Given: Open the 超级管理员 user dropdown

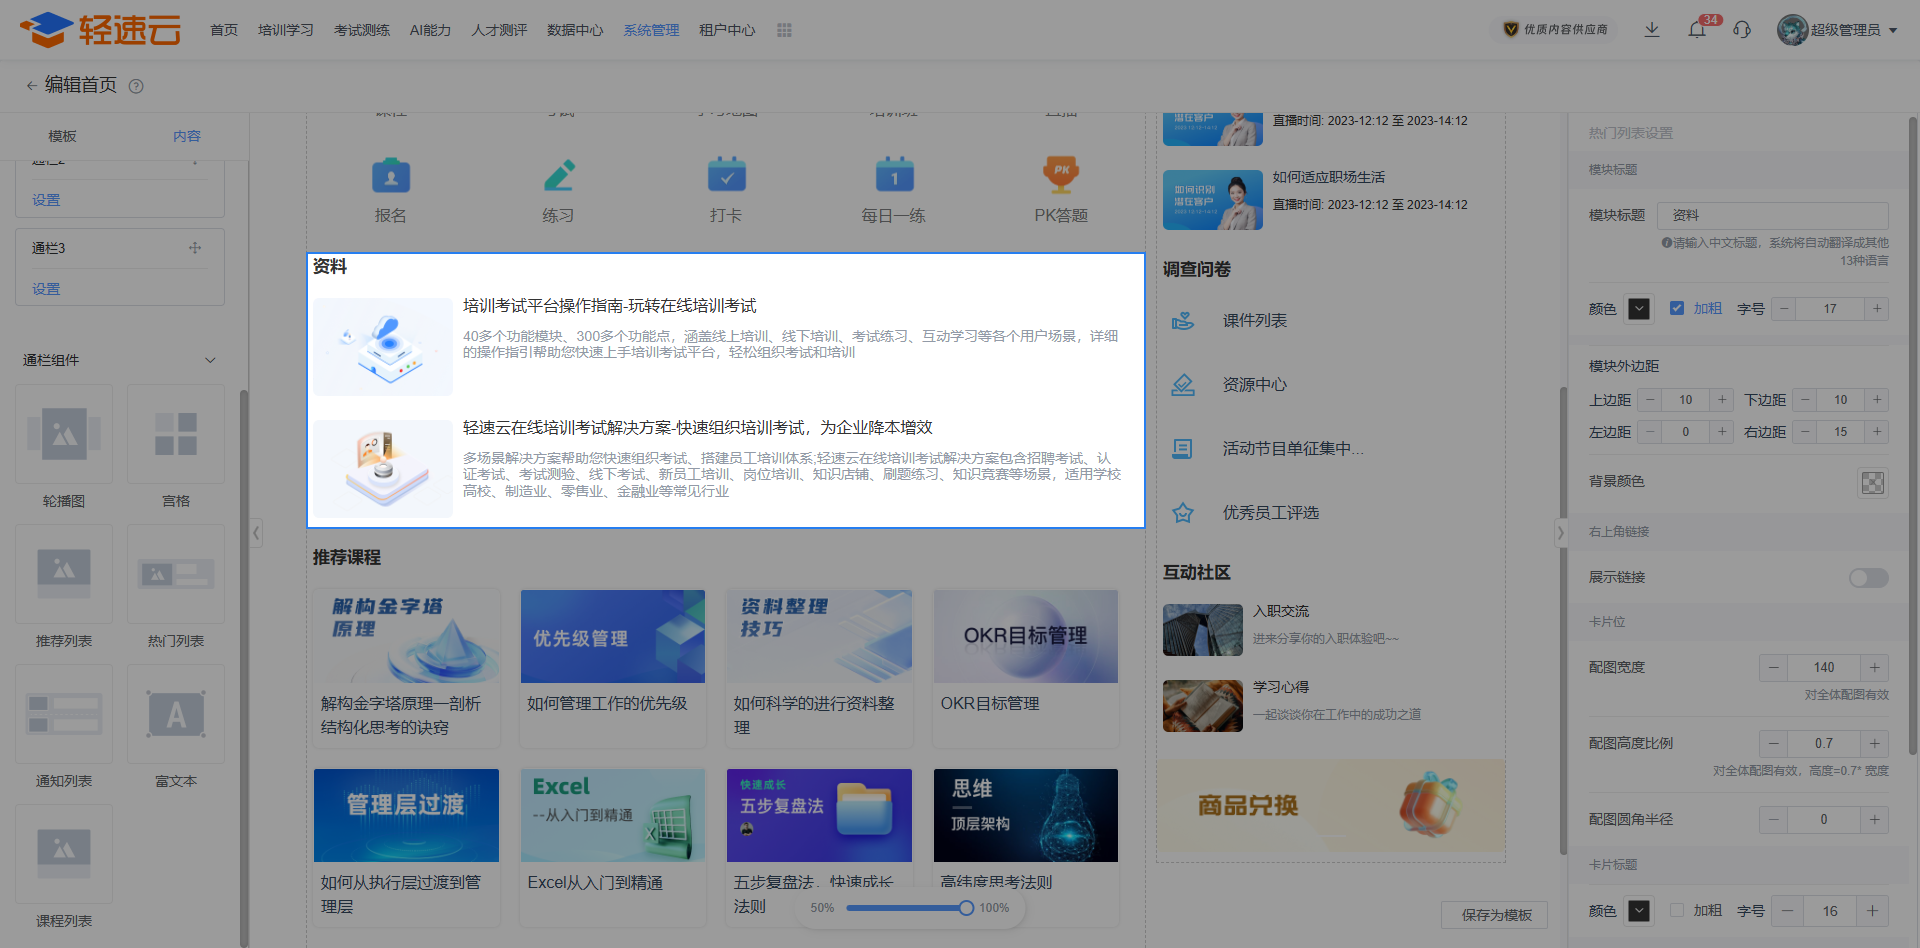Looking at the screenshot, I should pos(1838,30).
